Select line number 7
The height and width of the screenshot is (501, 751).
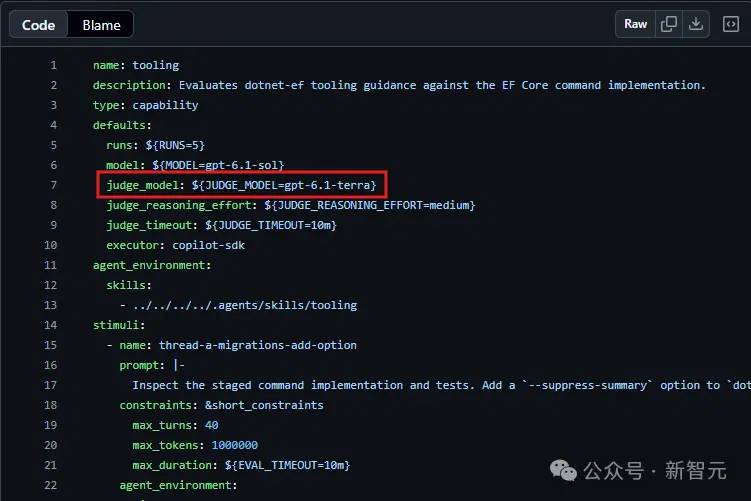click(x=54, y=185)
